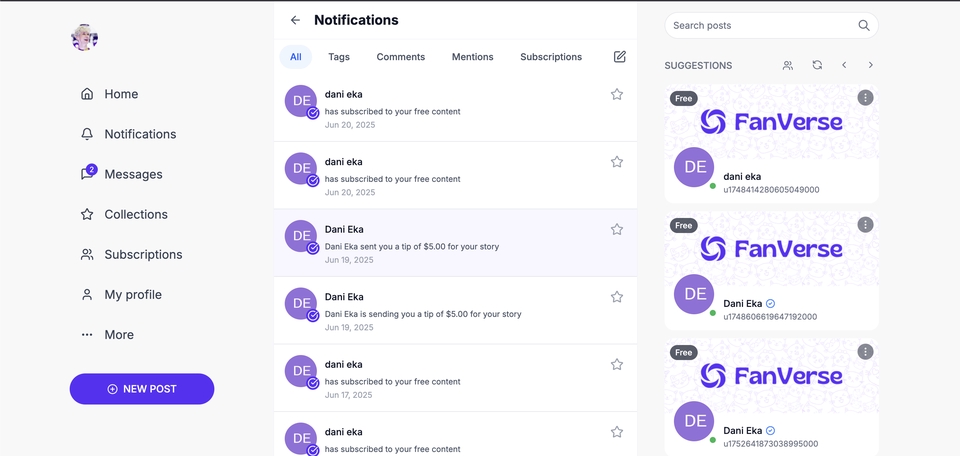Show next suggestions with right chevron
This screenshot has width=960, height=456.
pyautogui.click(x=871, y=65)
